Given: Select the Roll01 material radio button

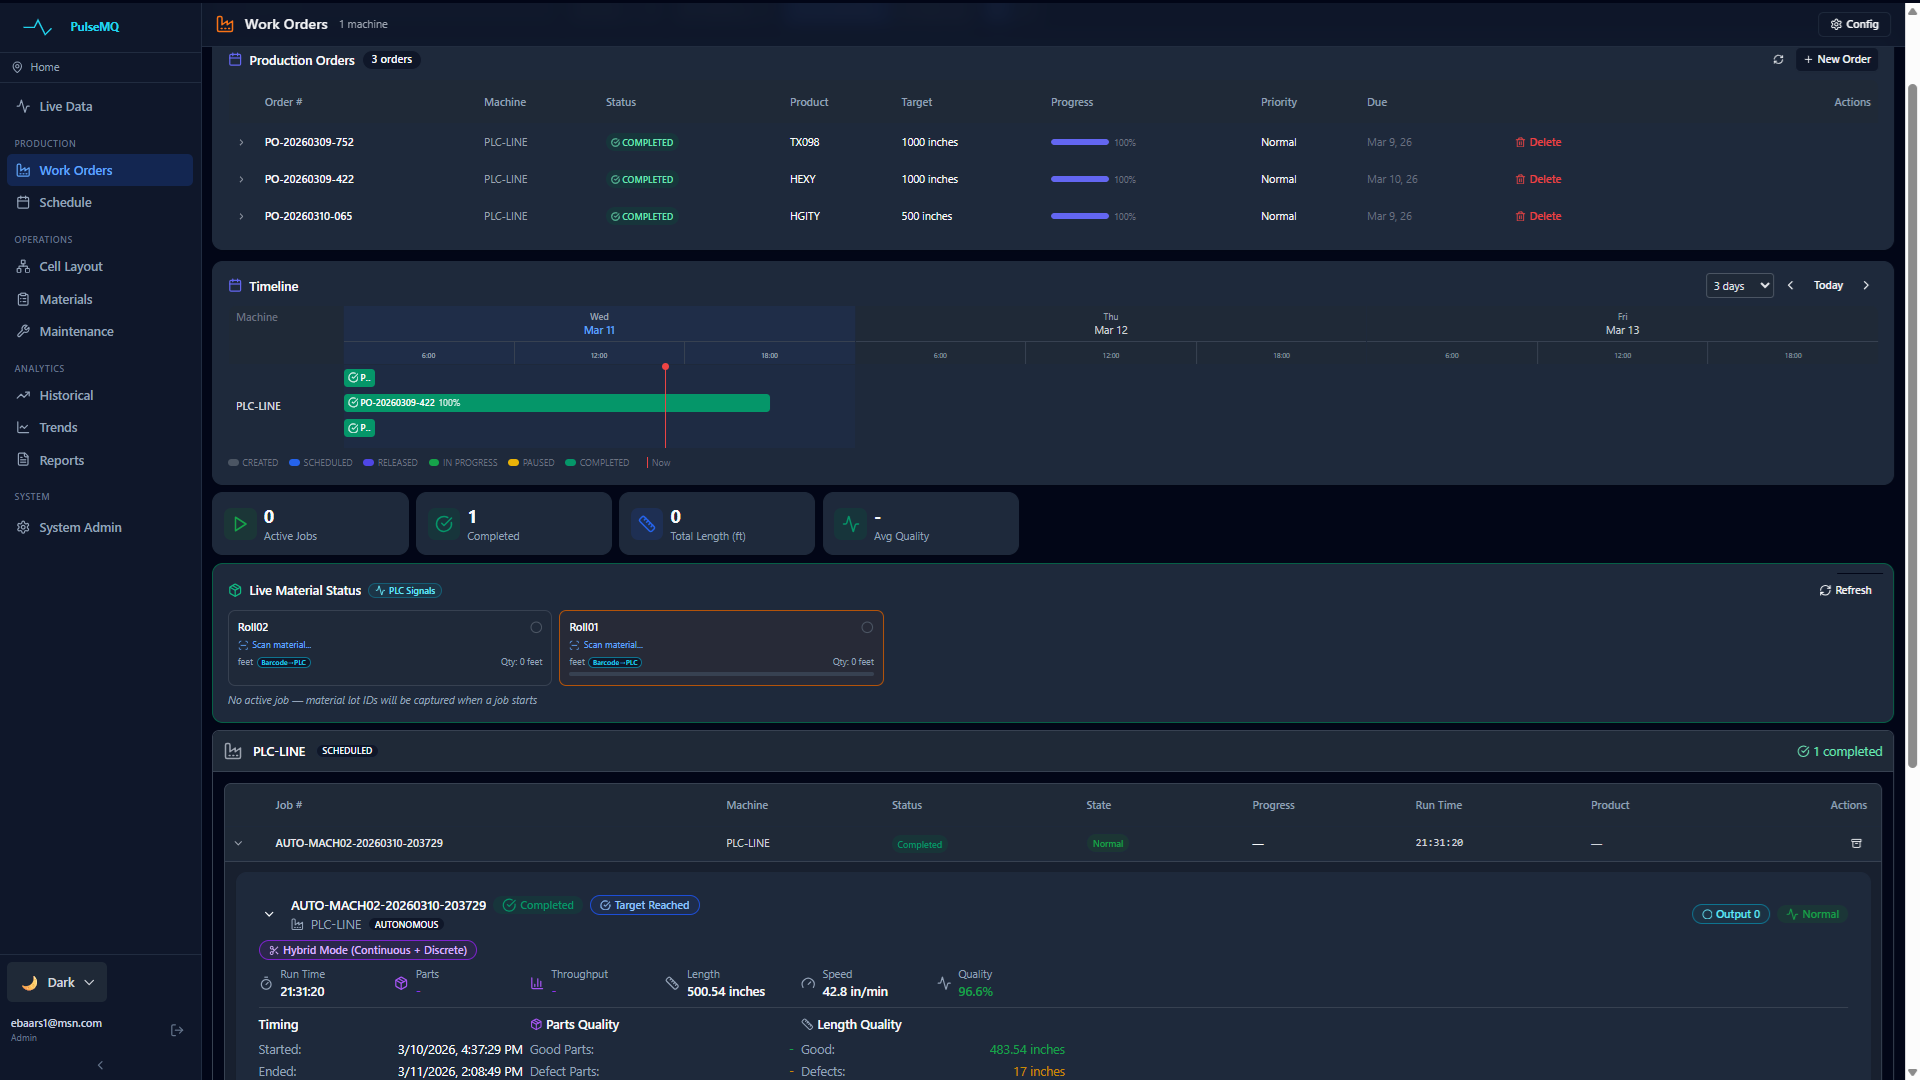Looking at the screenshot, I should [x=867, y=627].
